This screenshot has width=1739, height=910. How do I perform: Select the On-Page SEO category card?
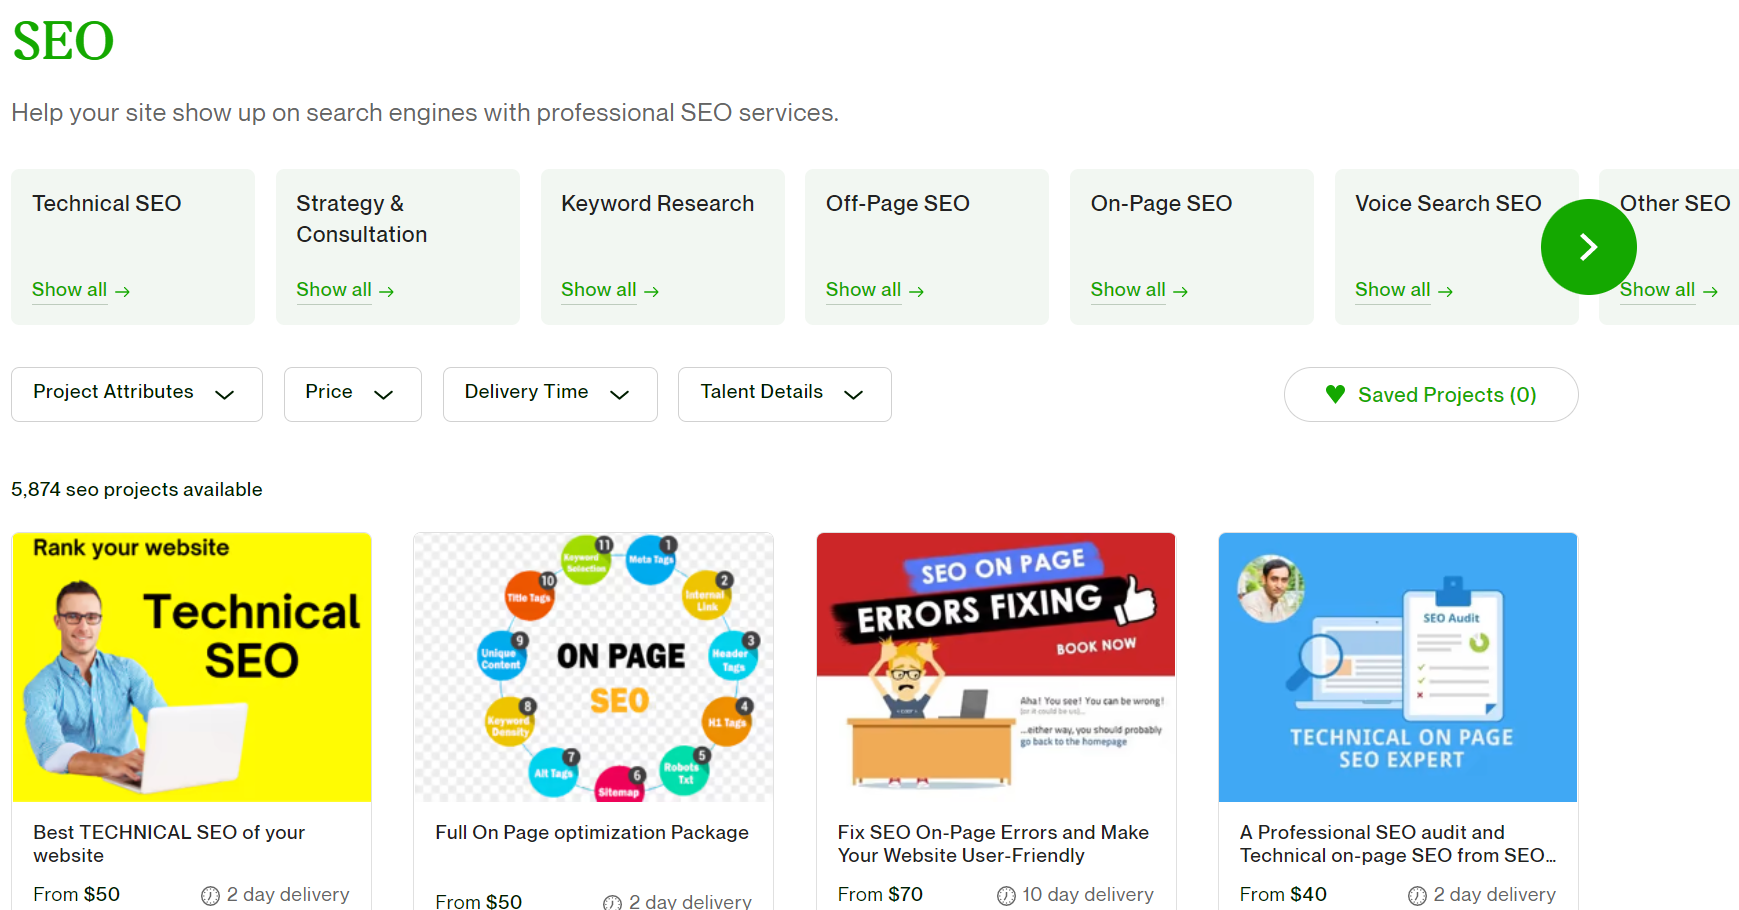[1191, 246]
